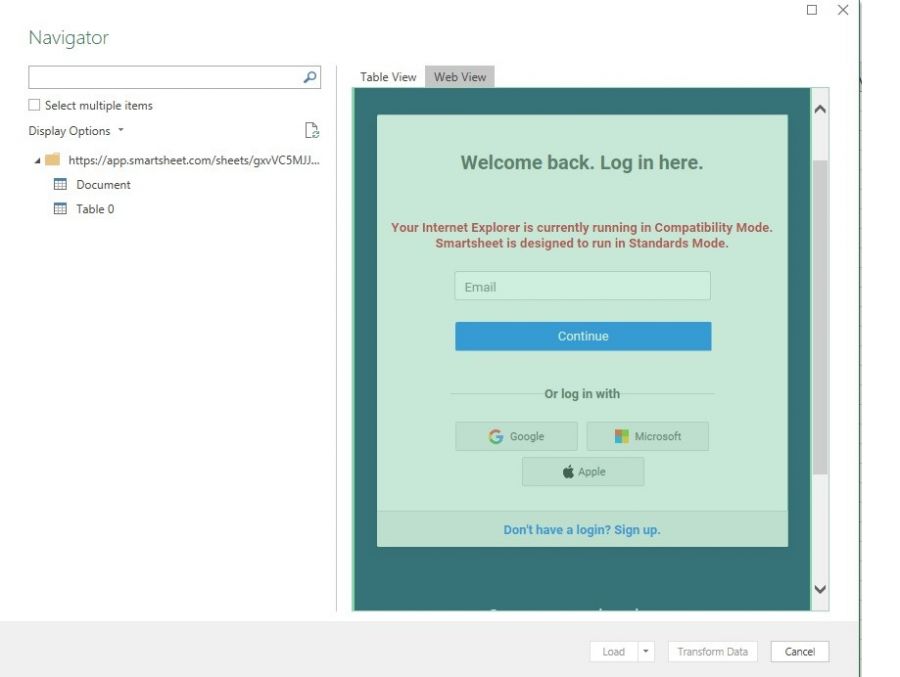Image resolution: width=900 pixels, height=677 pixels.
Task: Switch to the Web View tab
Action: tap(460, 77)
